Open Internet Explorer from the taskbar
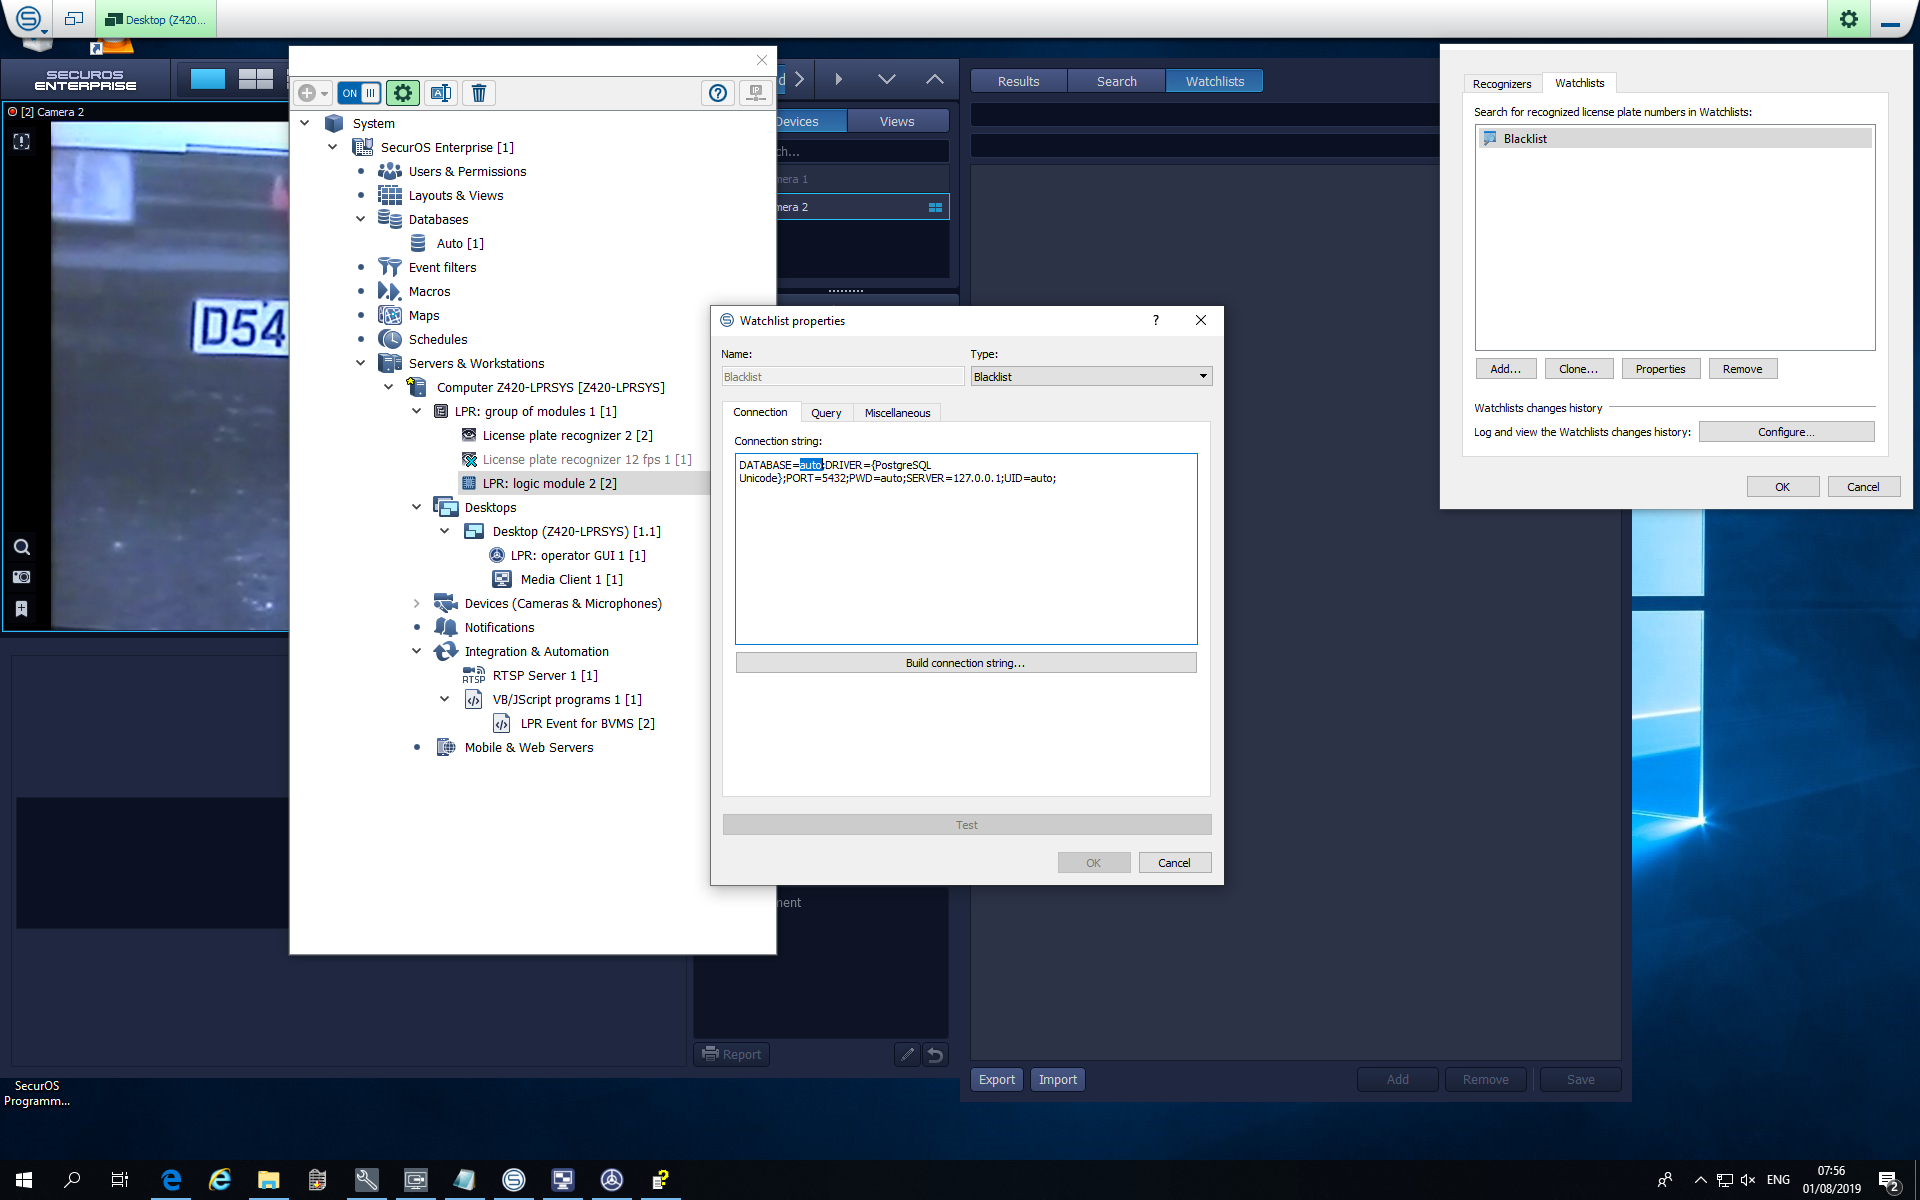The image size is (1920, 1200). click(x=220, y=1180)
